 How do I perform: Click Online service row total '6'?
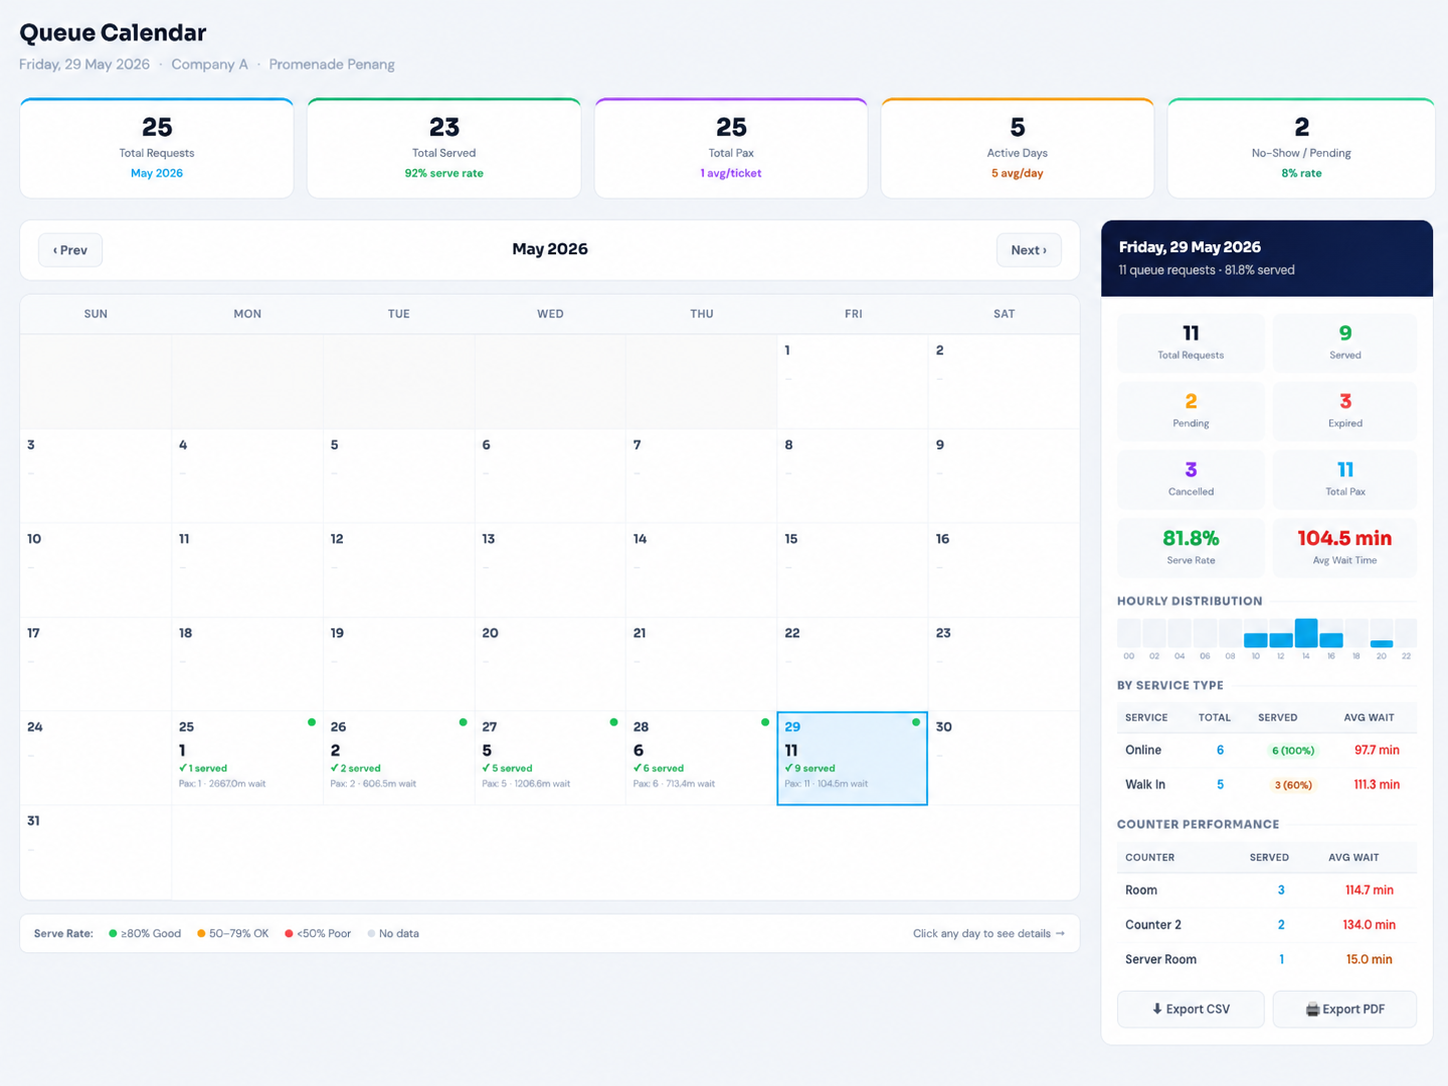pyautogui.click(x=1220, y=750)
